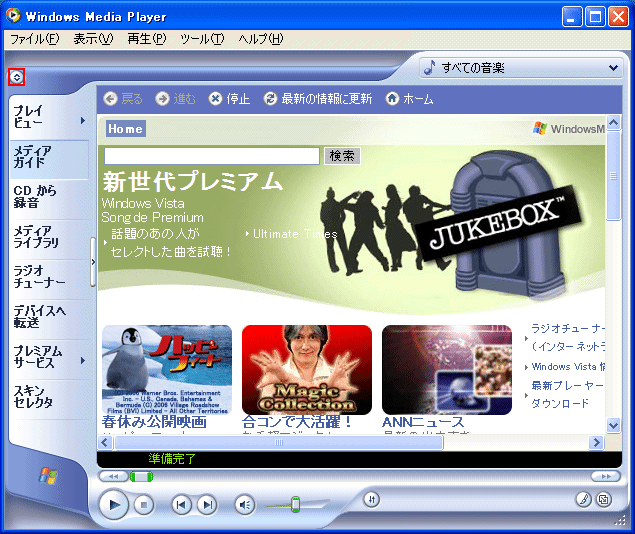
Task: Open the ハッピーフィート penguin thumbnail
Action: [167, 370]
